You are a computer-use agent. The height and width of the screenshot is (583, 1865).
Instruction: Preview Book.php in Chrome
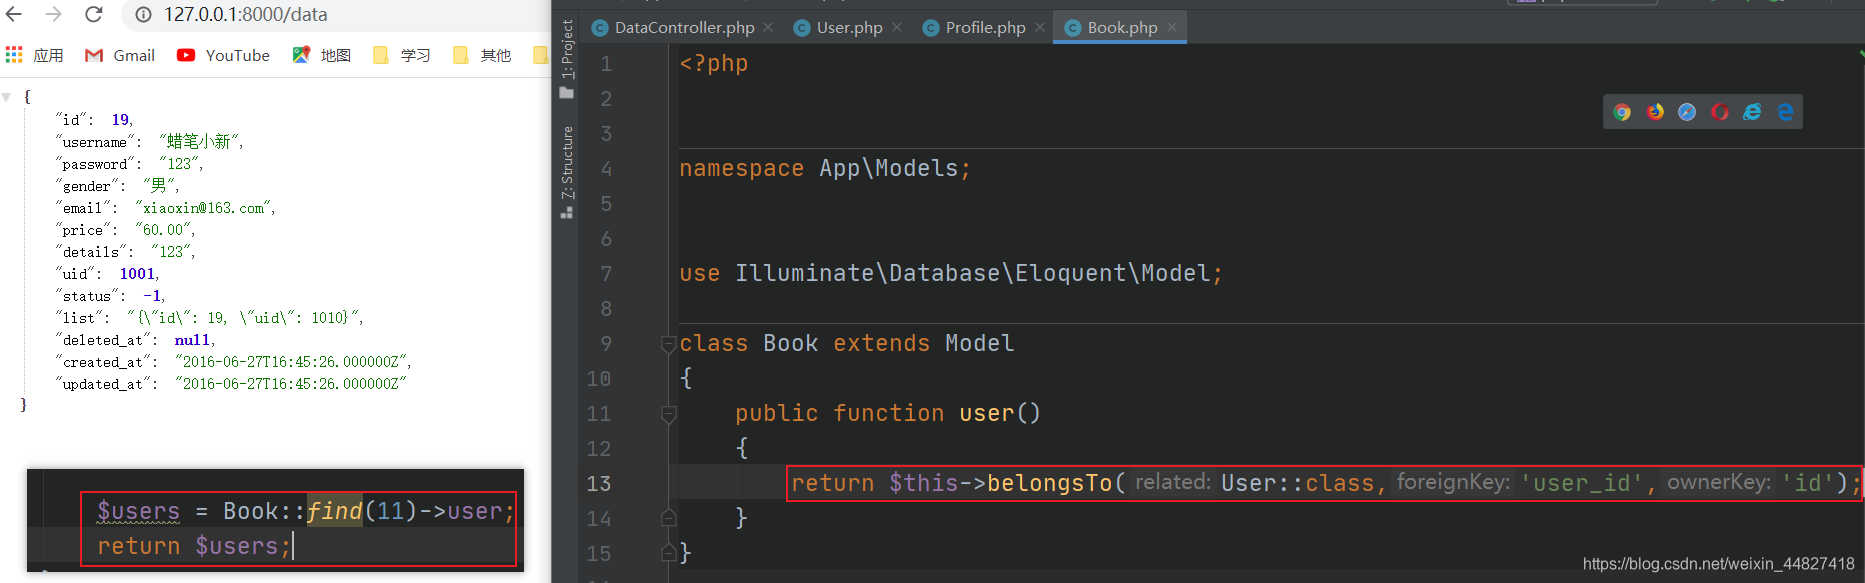click(1622, 112)
